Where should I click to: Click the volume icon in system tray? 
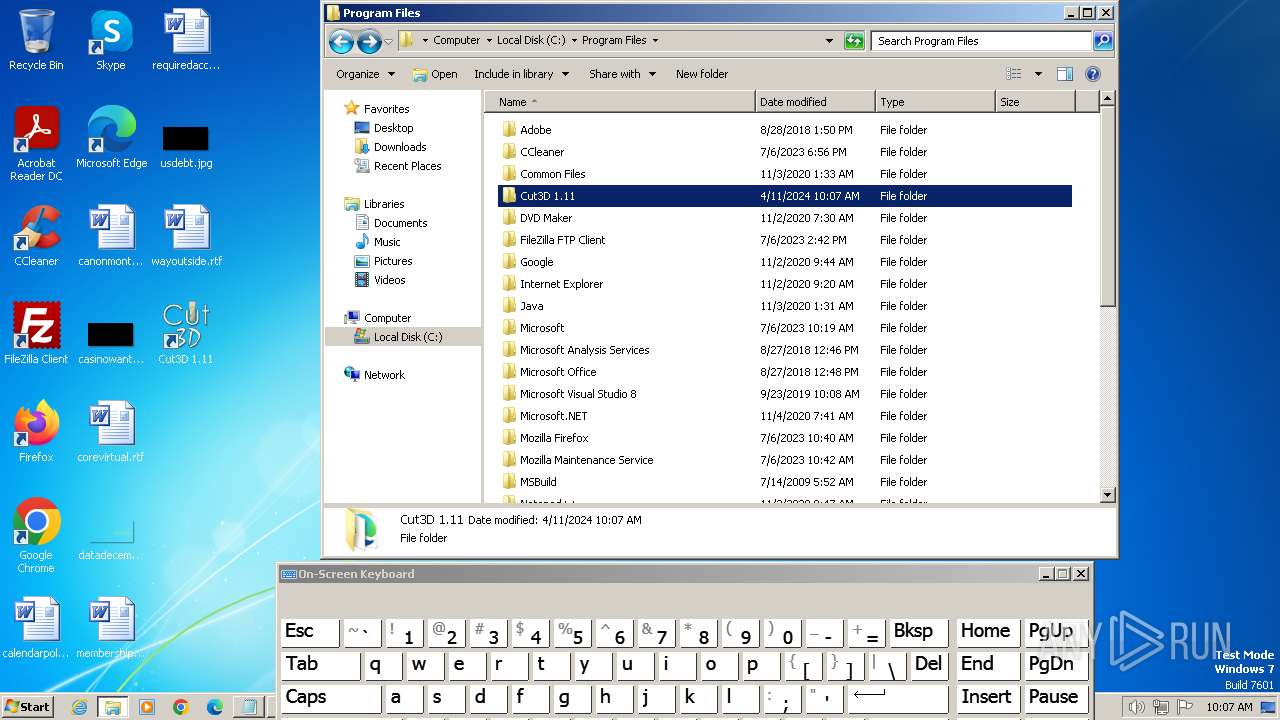point(1136,707)
